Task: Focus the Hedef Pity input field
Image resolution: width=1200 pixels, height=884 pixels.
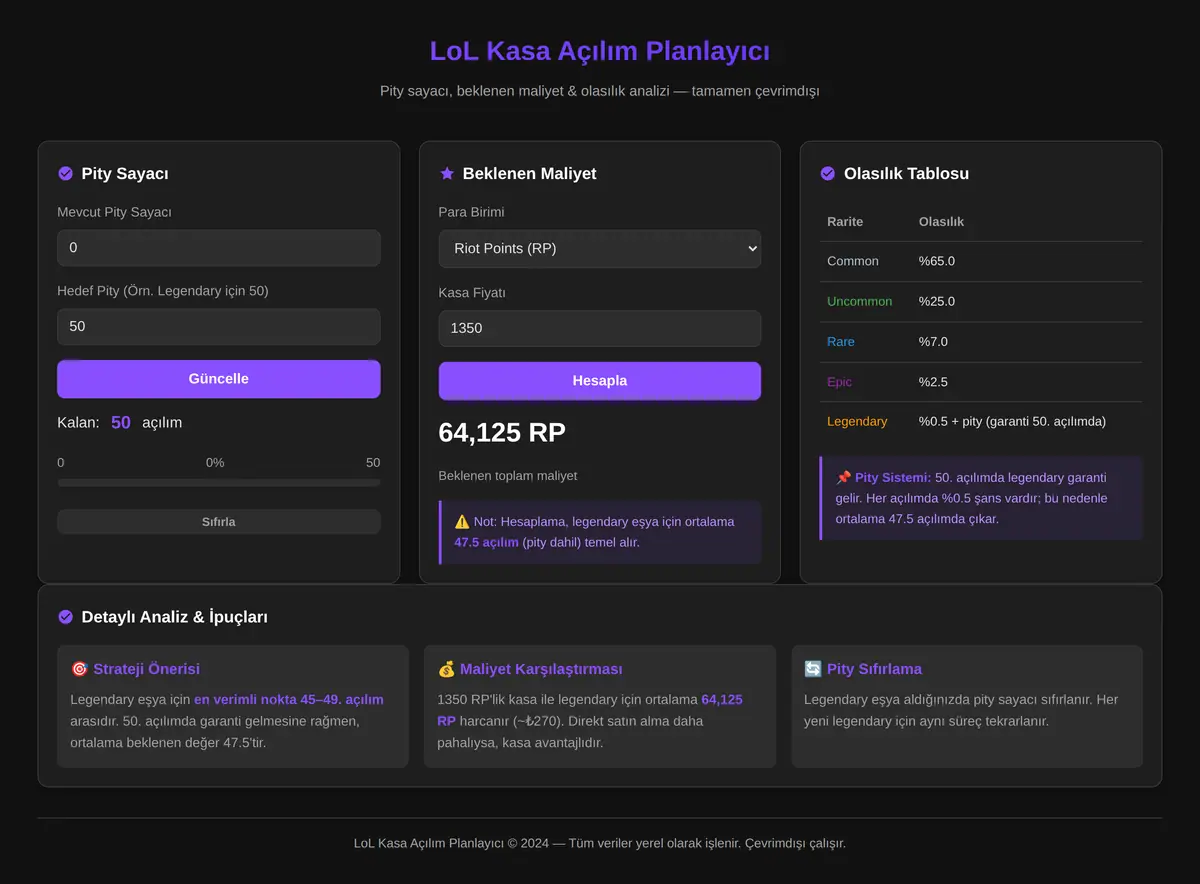Action: 219,327
